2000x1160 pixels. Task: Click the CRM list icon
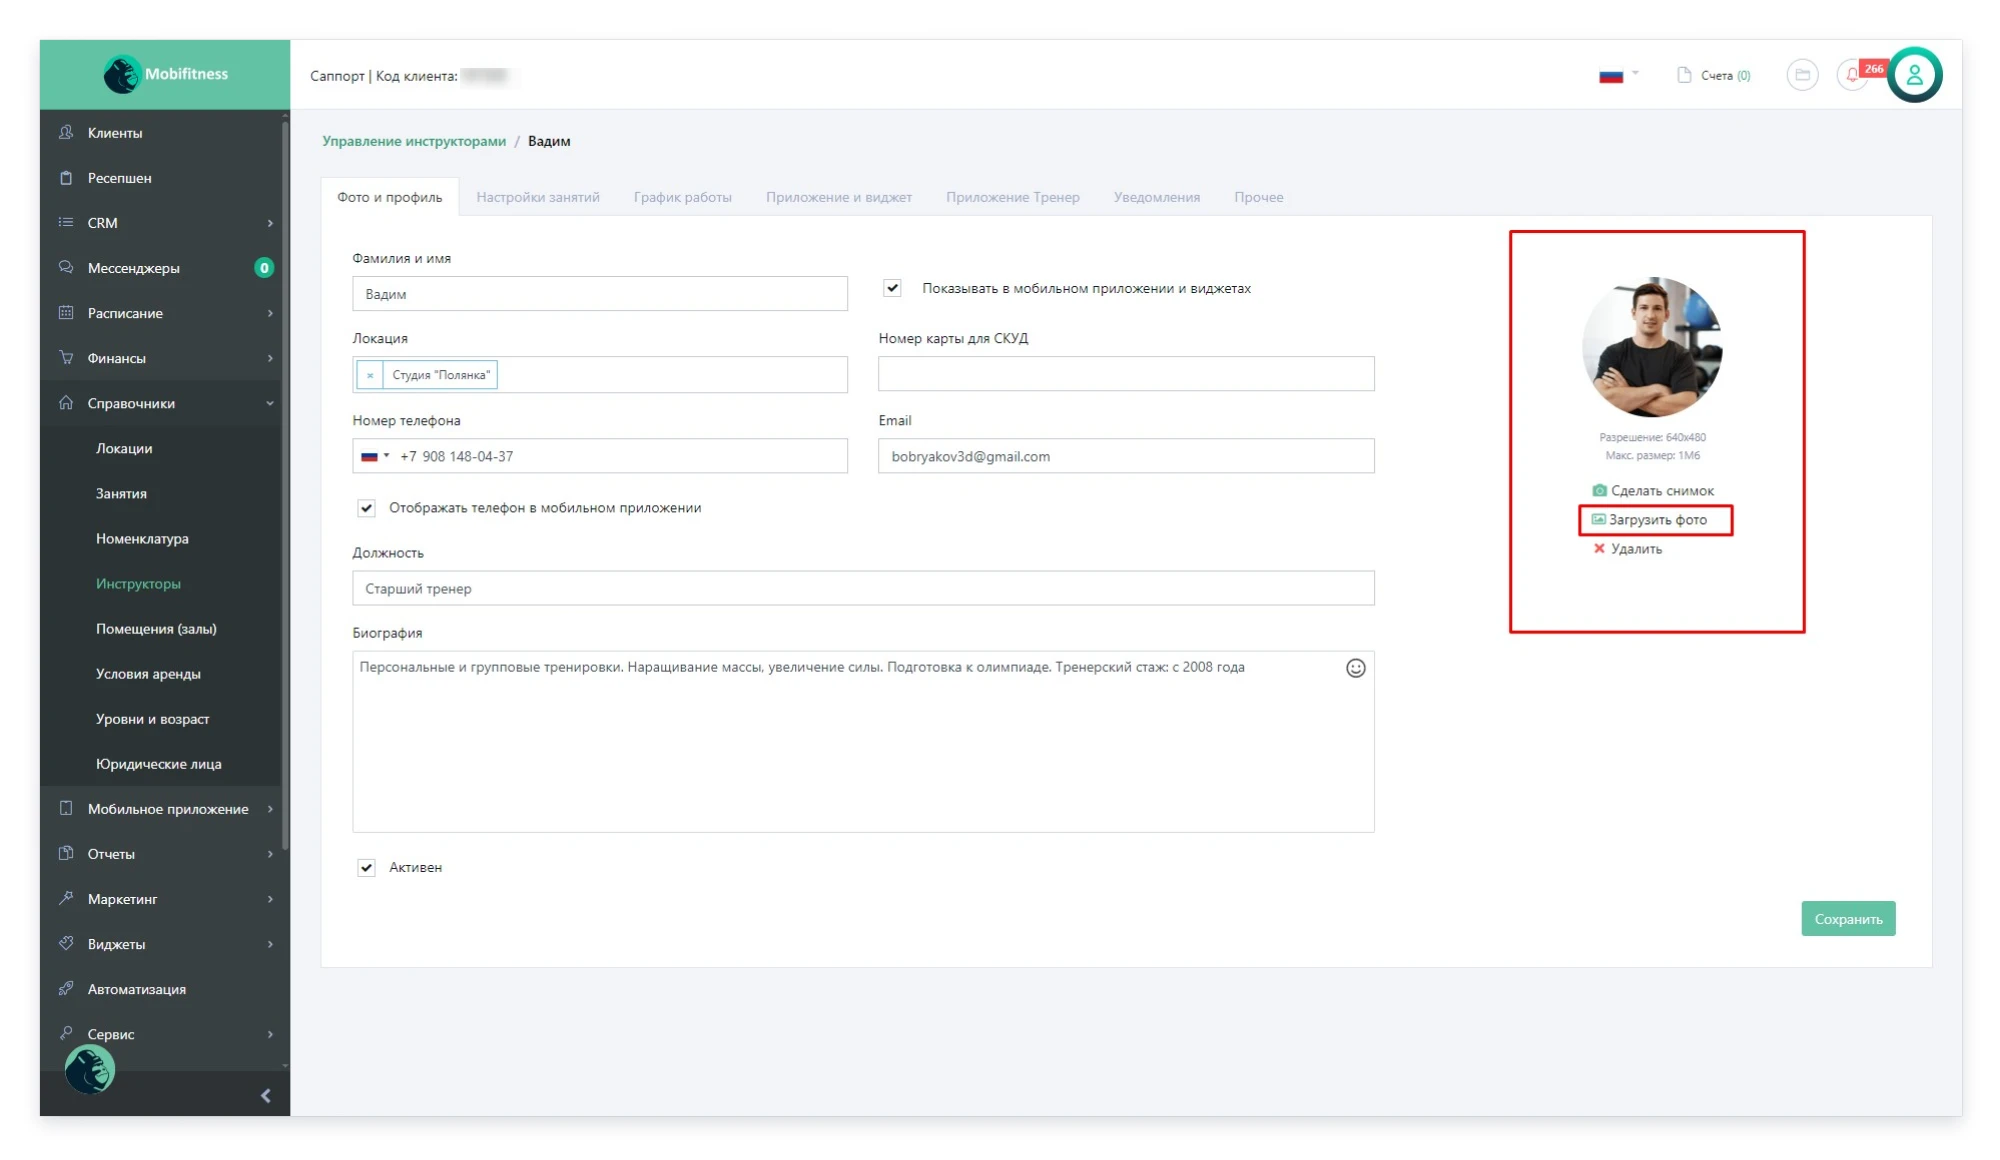(66, 223)
